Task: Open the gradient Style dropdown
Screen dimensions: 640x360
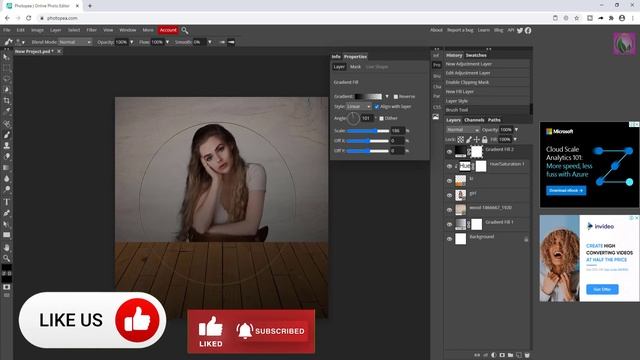Action: coord(359,107)
